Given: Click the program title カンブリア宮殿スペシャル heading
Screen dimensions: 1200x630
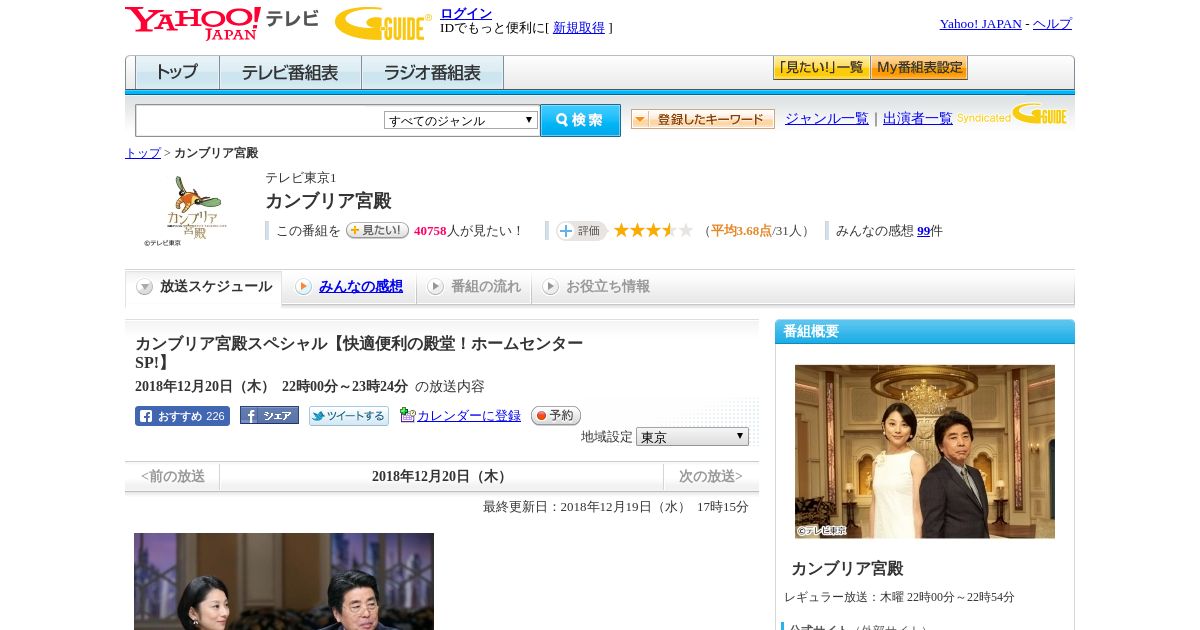Looking at the screenshot, I should pos(359,353).
